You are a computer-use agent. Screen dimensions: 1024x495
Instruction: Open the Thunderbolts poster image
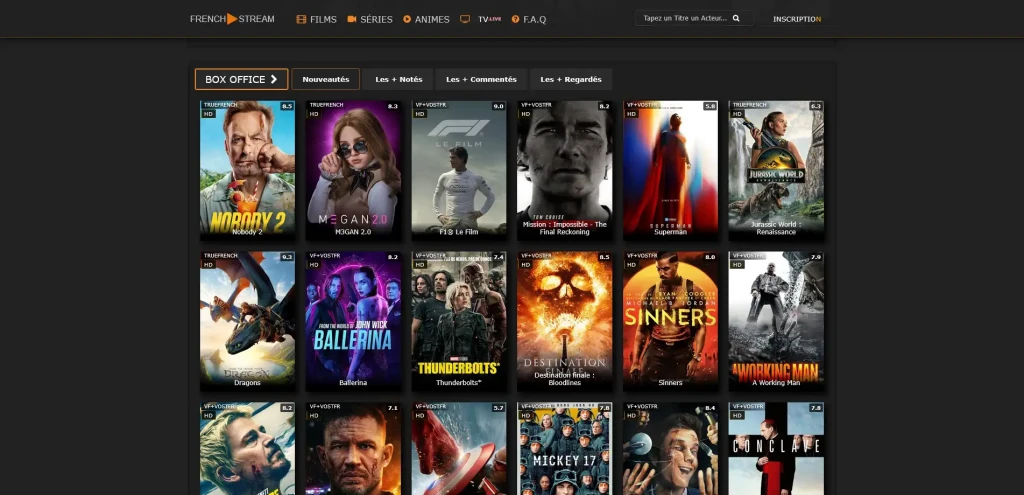click(459, 321)
